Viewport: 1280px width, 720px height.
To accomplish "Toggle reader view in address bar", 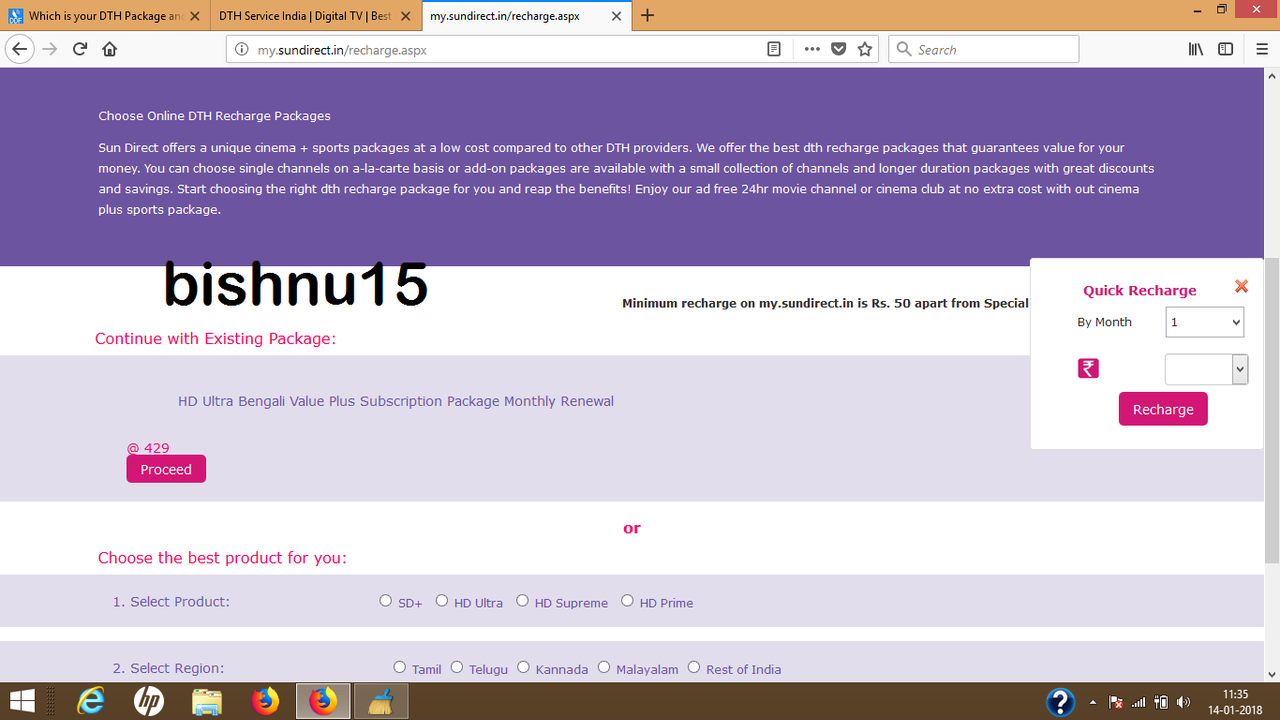I will tap(774, 49).
